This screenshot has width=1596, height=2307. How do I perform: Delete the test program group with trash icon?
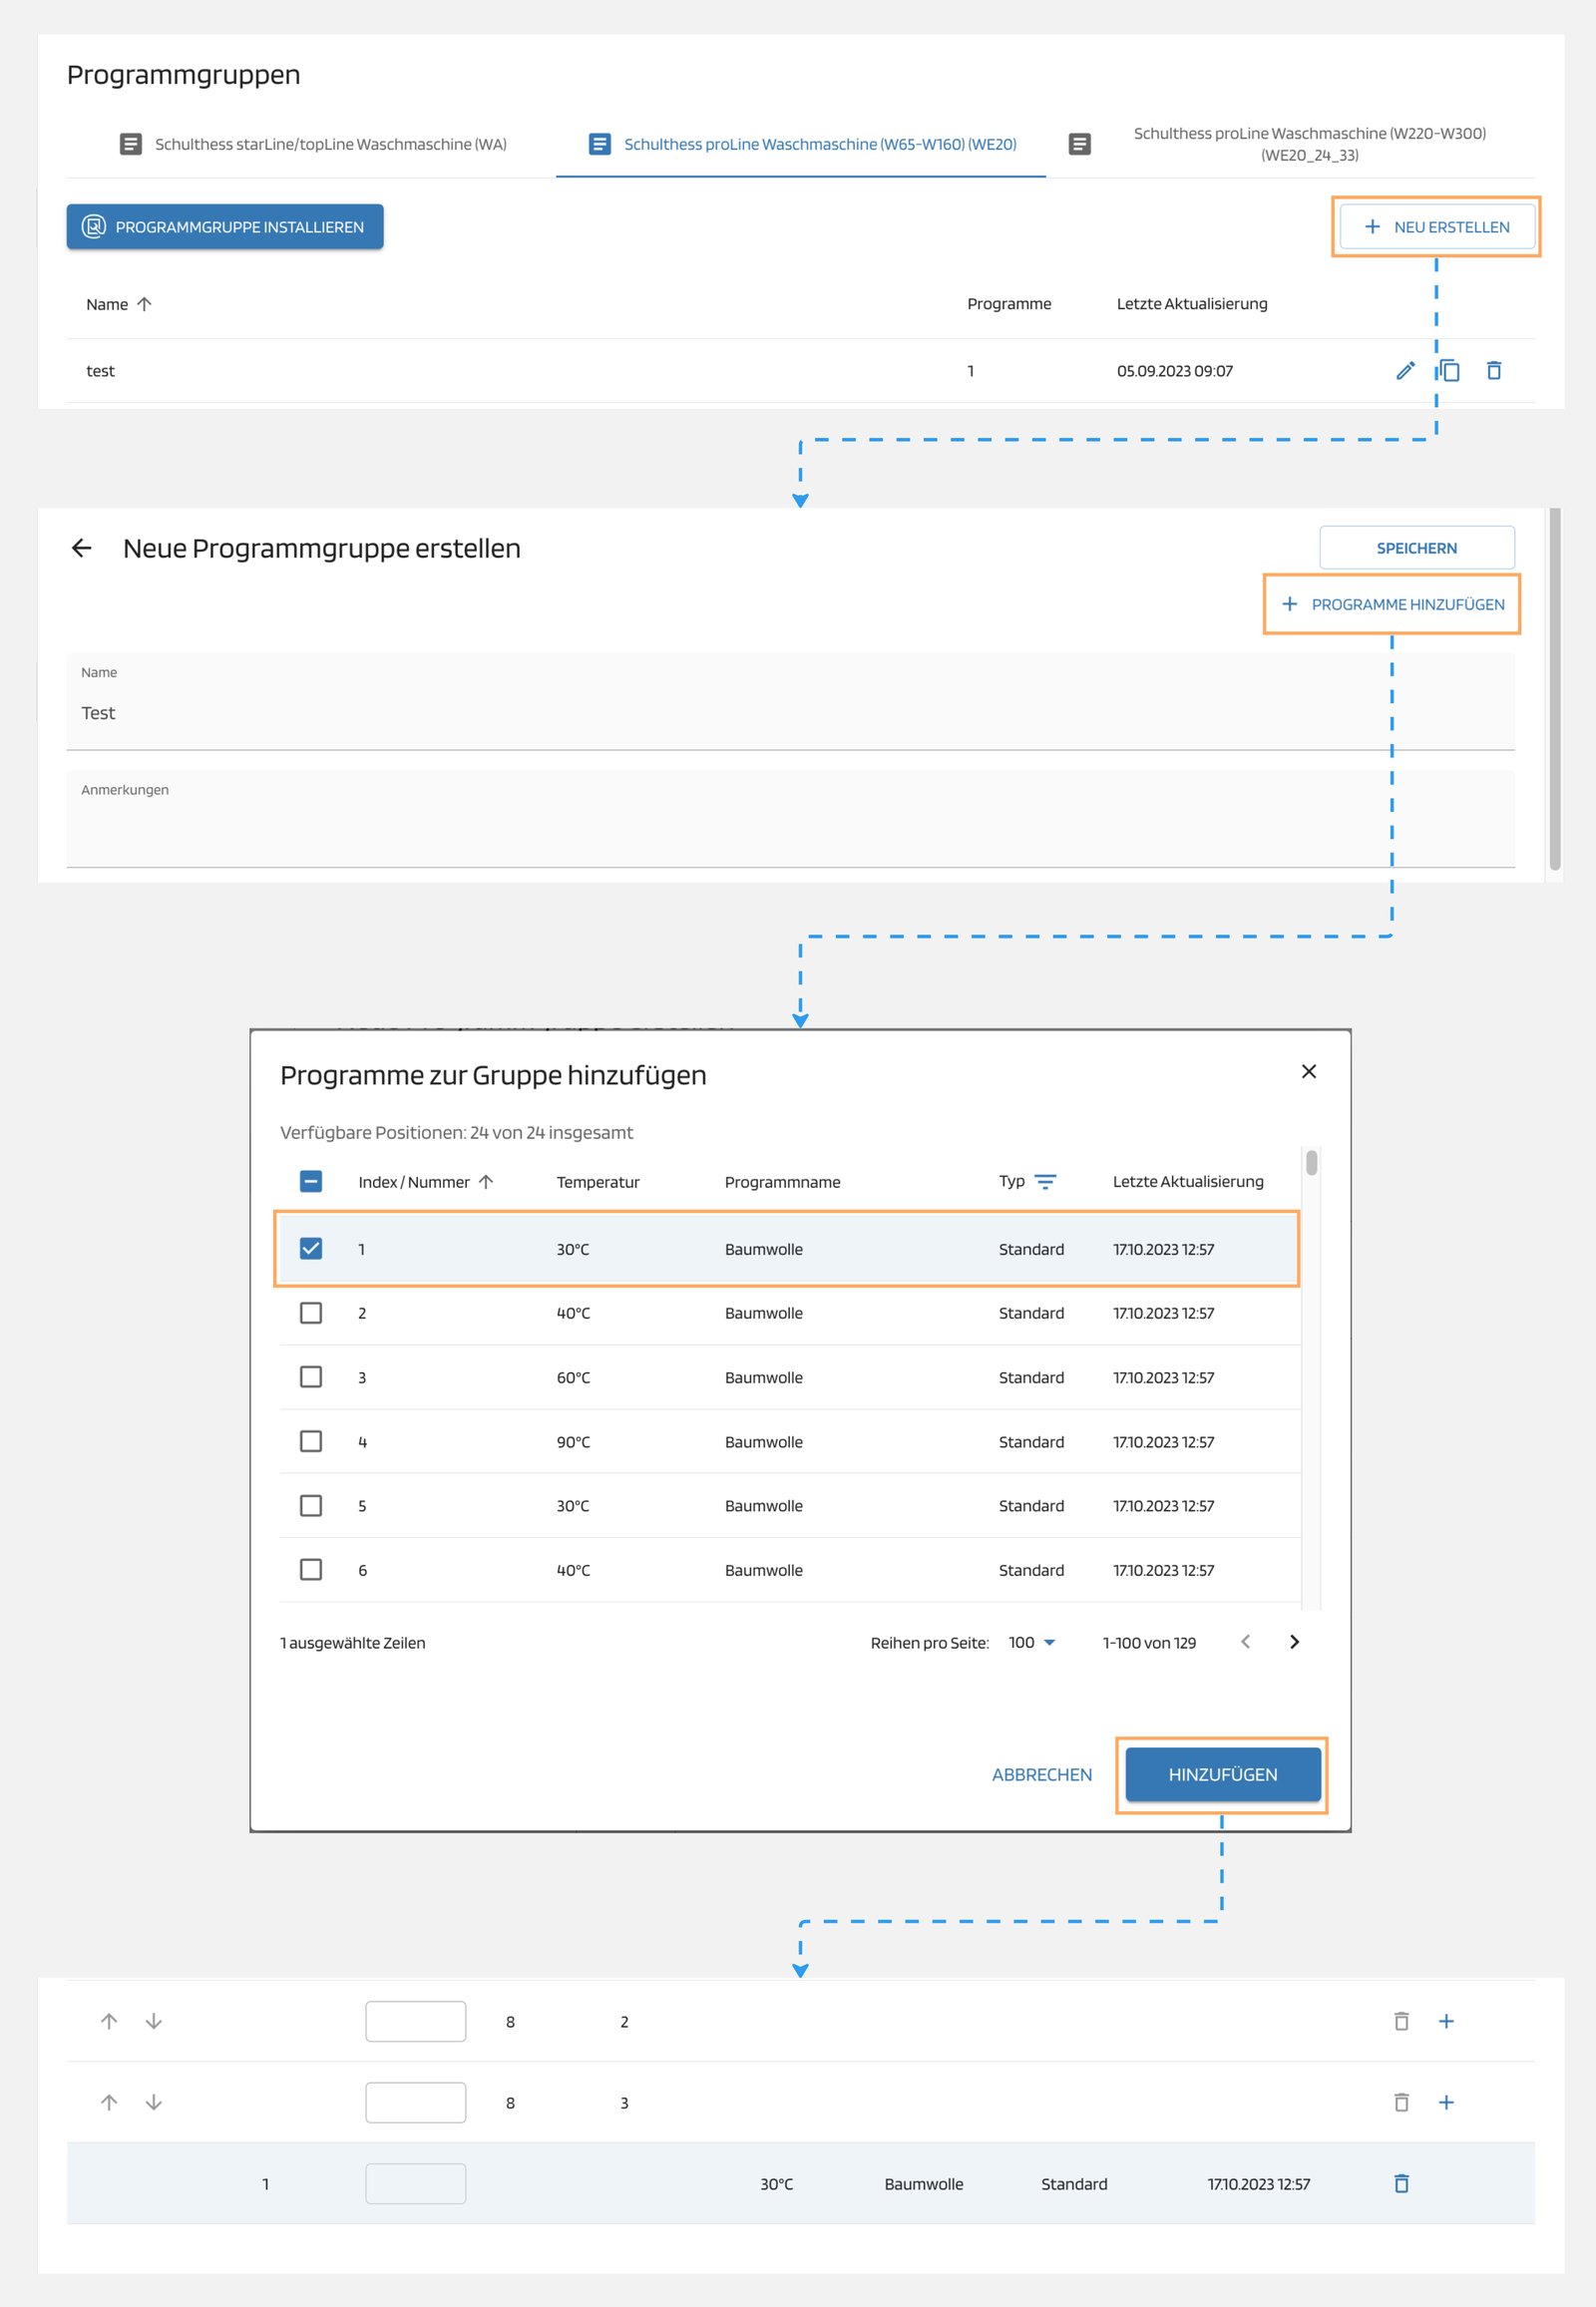click(1493, 371)
